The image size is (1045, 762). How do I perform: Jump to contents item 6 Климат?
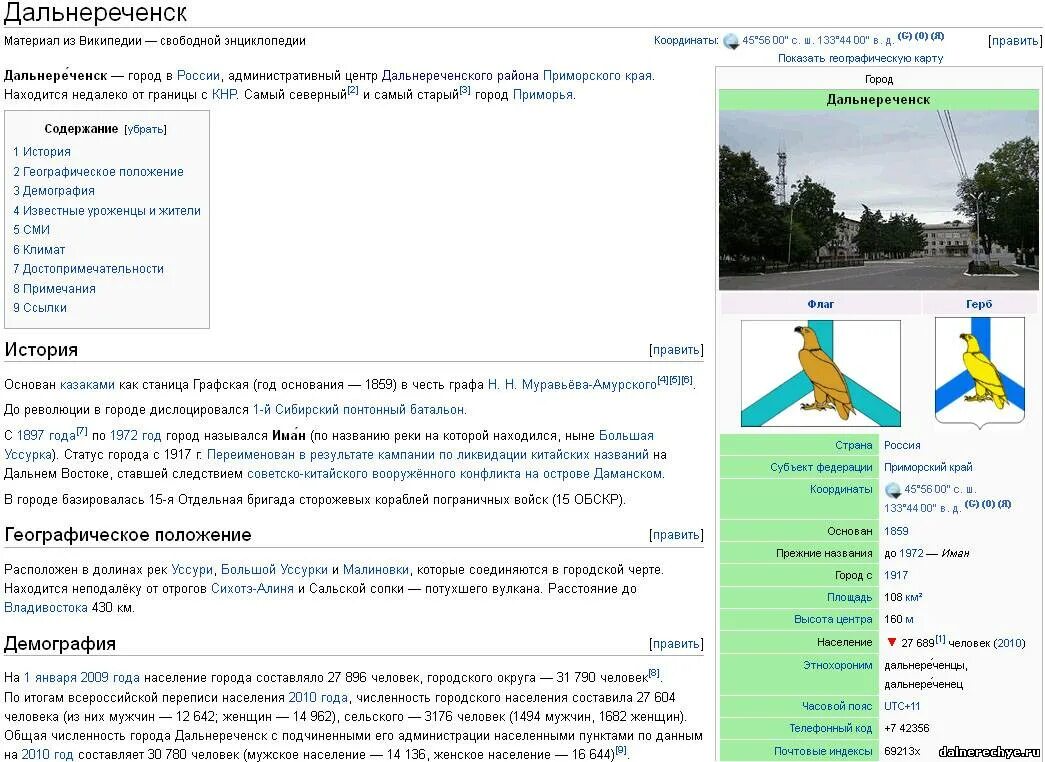39,250
